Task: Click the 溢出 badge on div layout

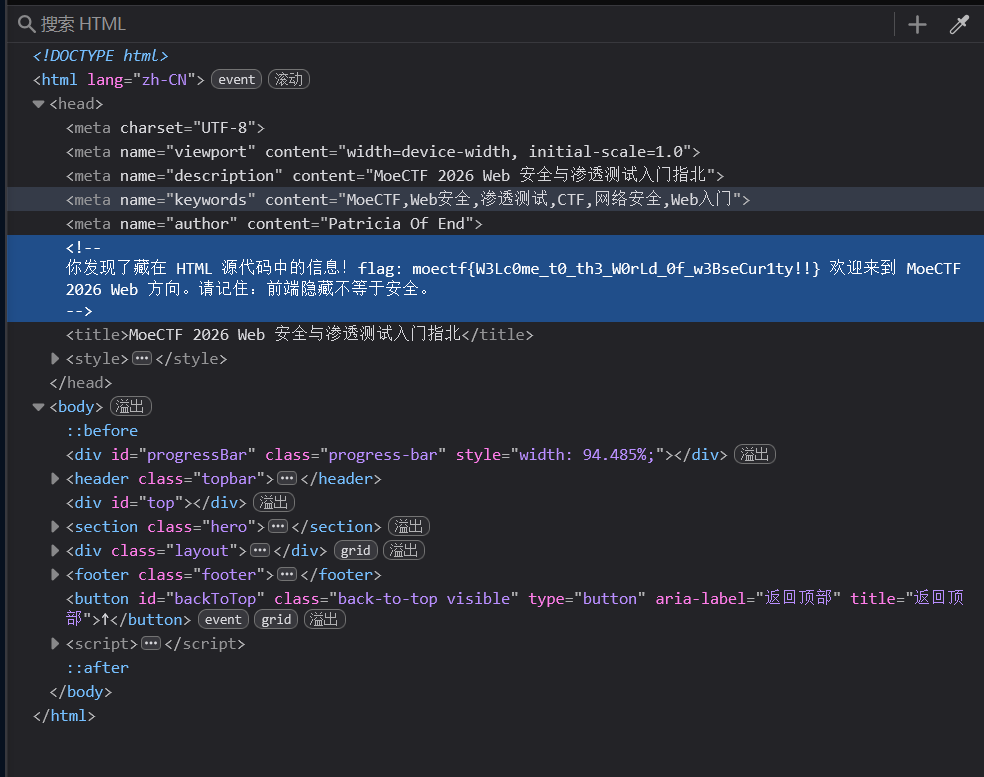Action: coord(404,550)
